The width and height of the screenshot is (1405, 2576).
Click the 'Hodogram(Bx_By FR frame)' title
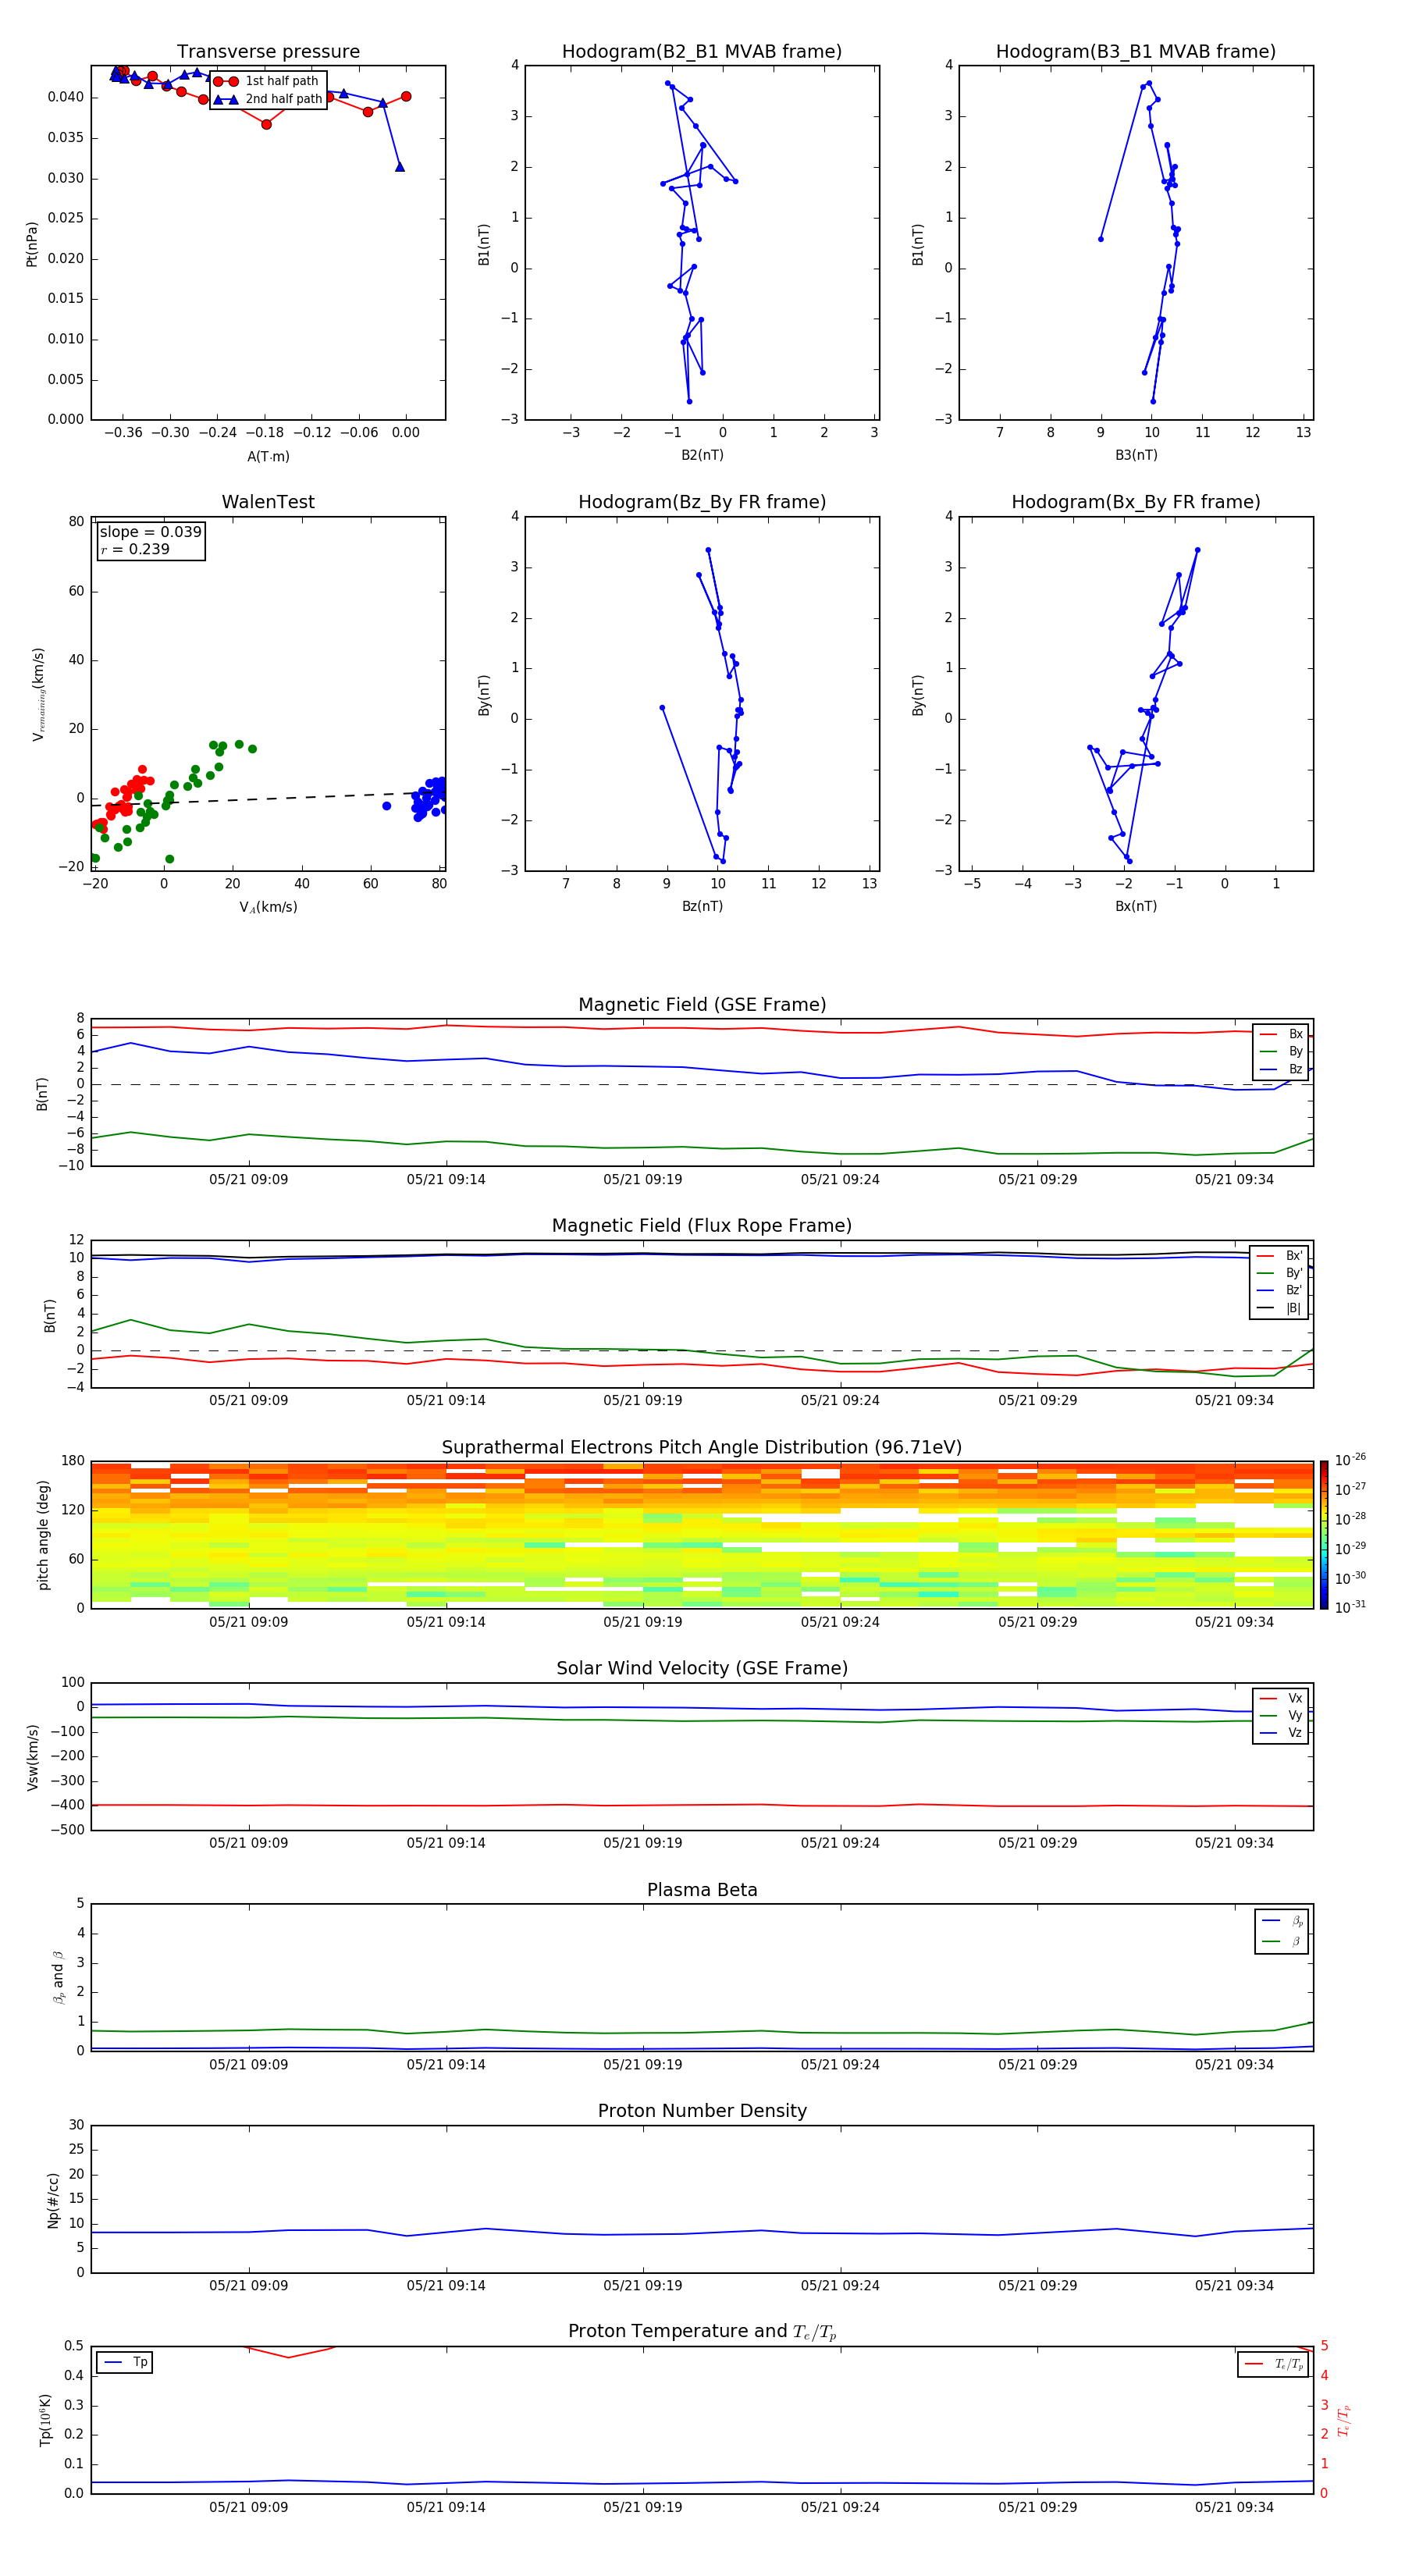tap(1136, 502)
